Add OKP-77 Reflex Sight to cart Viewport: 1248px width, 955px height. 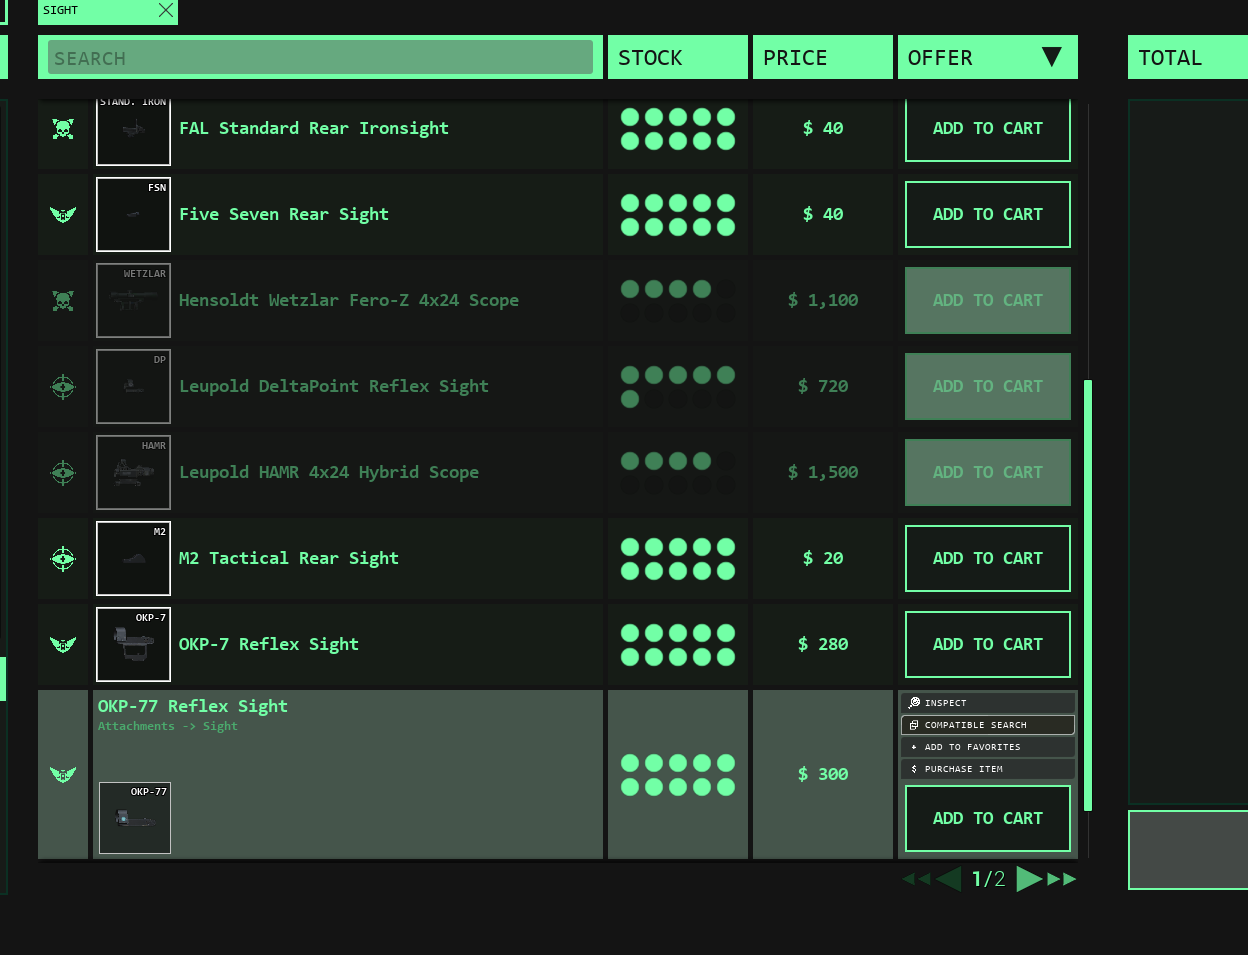[988, 818]
